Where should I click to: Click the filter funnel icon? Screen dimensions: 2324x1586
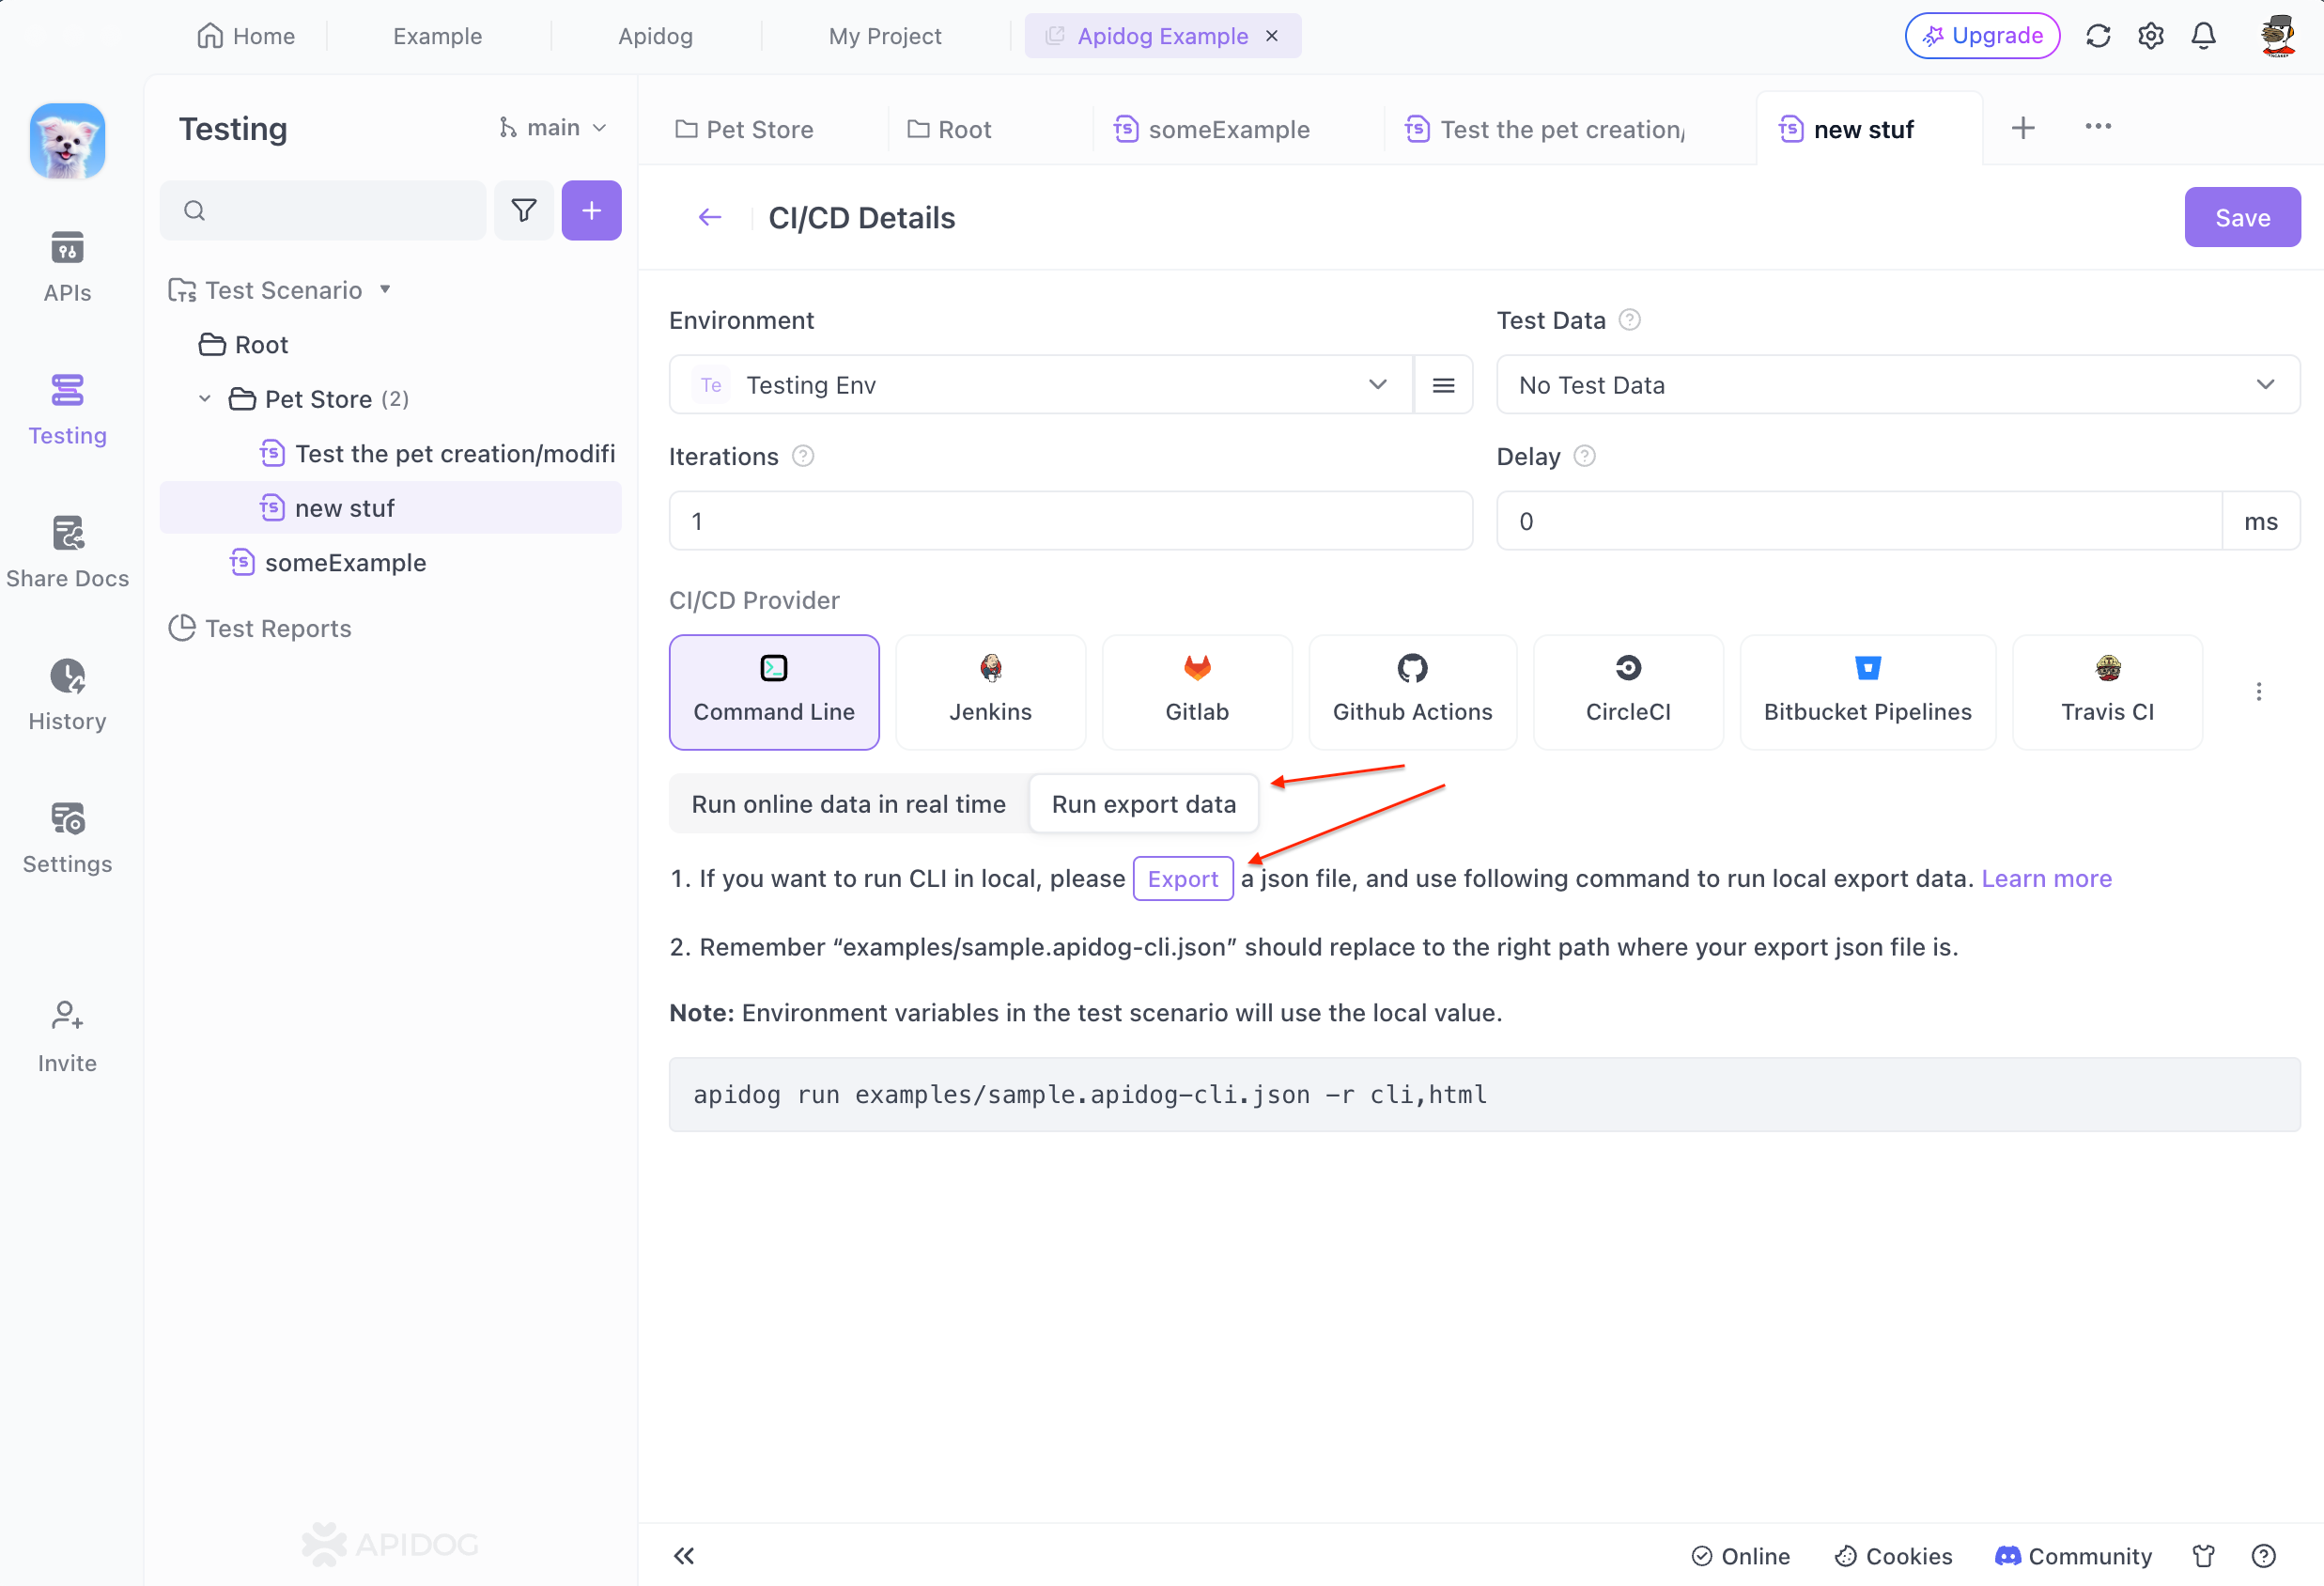(x=524, y=210)
